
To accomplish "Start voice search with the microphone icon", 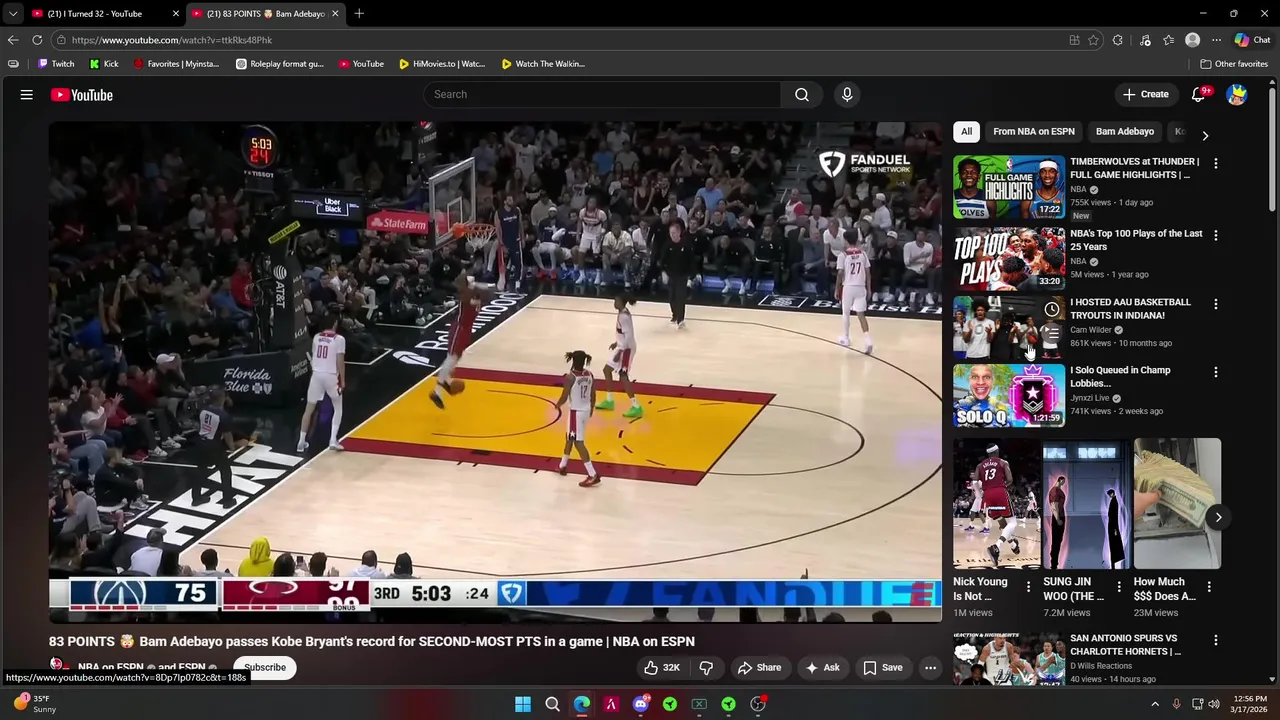I will tap(847, 94).
